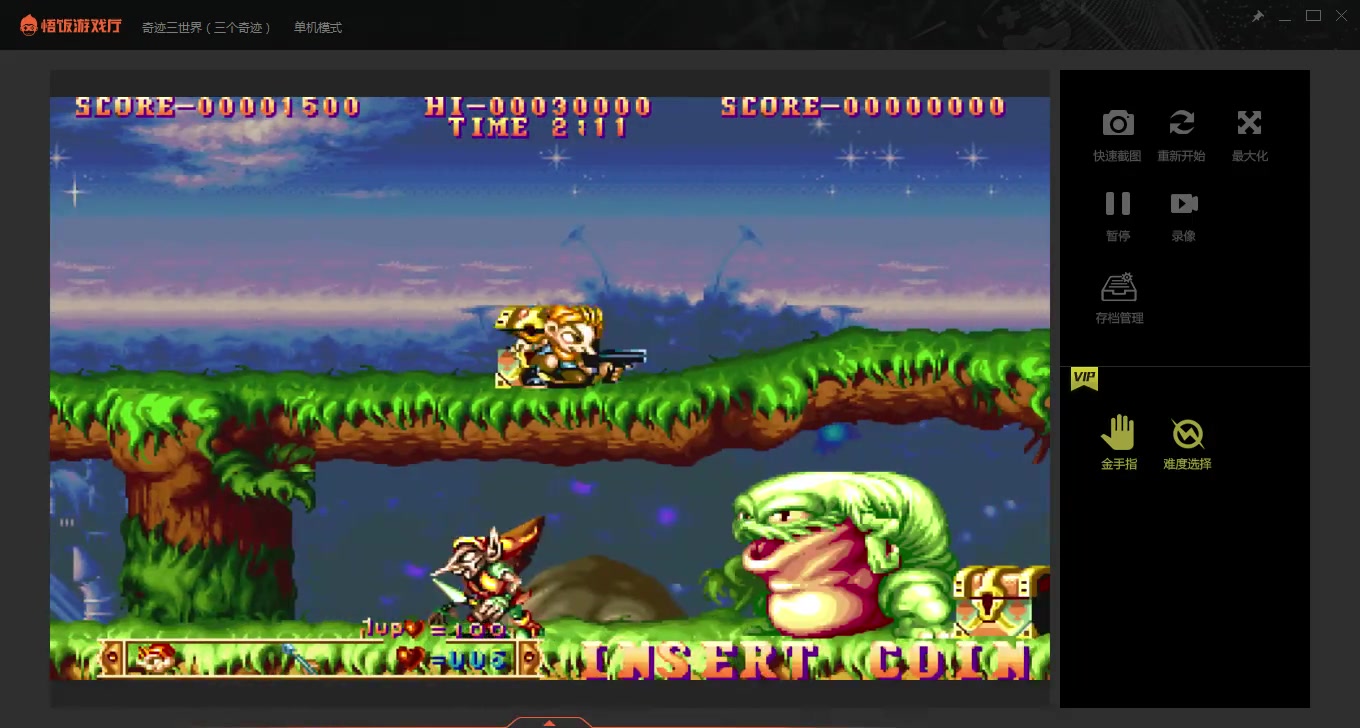Click the game title 奇迹三世界

pyautogui.click(x=206, y=28)
